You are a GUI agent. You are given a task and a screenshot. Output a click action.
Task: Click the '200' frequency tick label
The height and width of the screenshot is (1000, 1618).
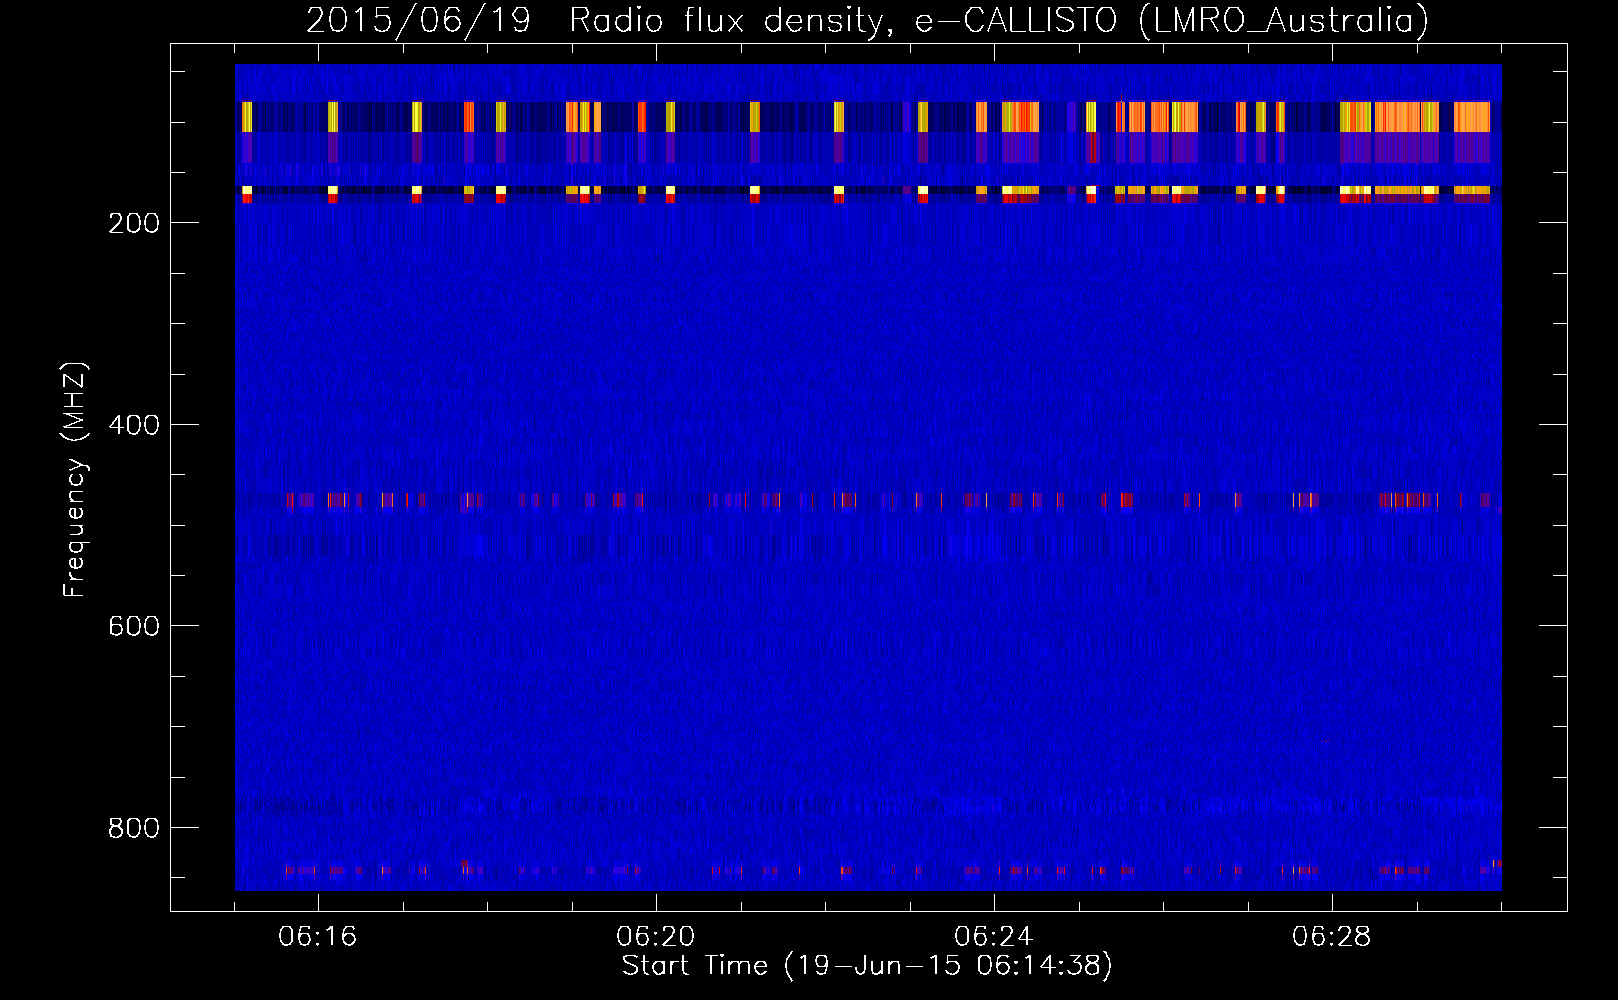click(134, 223)
